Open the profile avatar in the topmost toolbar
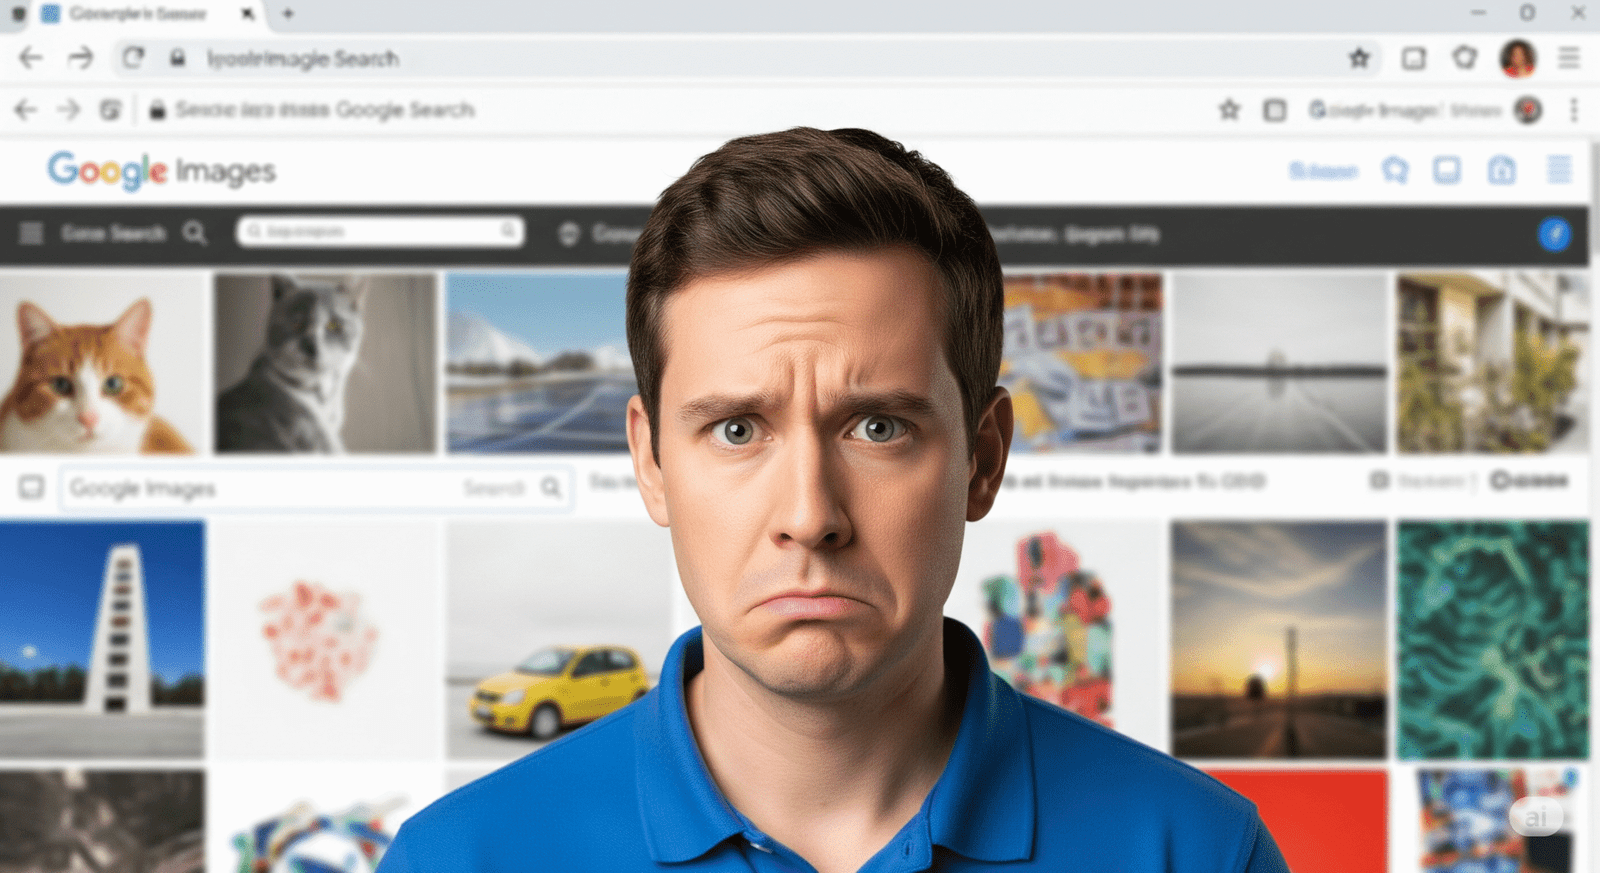1600x873 pixels. pos(1518,58)
